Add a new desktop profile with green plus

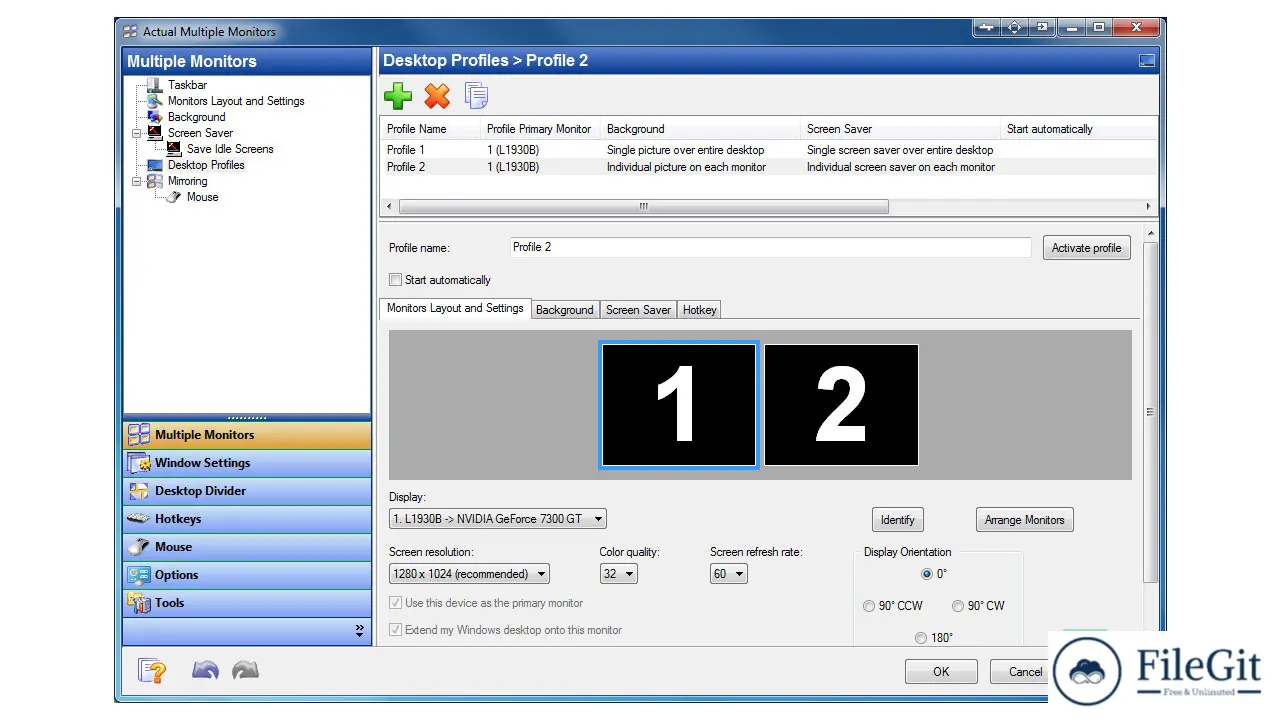(398, 96)
